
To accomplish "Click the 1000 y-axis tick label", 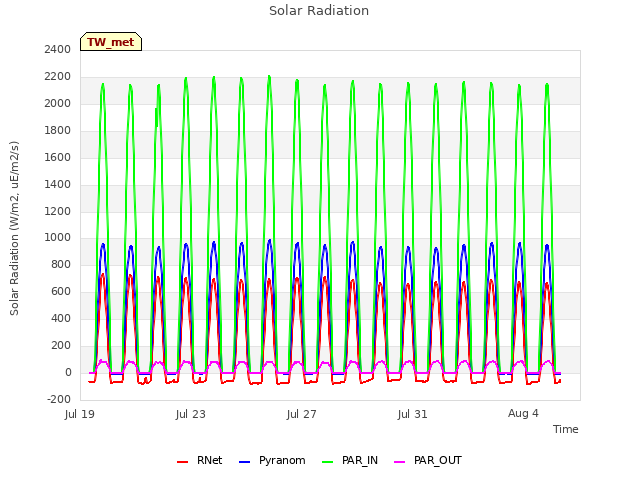I will point(58,238).
